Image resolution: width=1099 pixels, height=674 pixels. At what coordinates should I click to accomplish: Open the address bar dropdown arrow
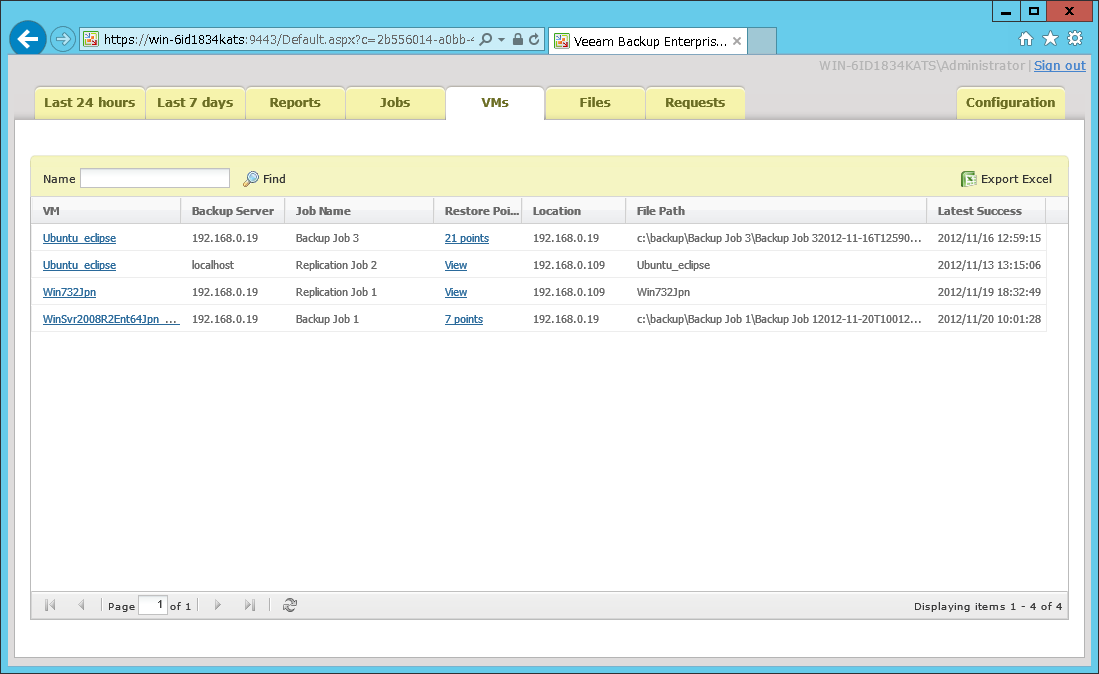(x=501, y=40)
